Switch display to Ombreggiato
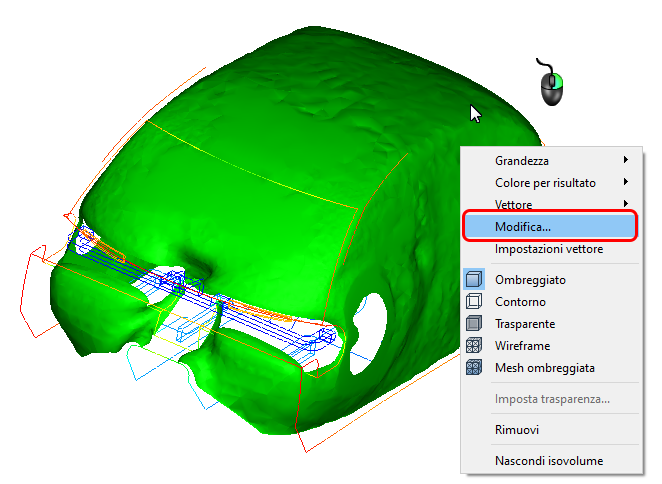The height and width of the screenshot is (484, 662). point(551,280)
